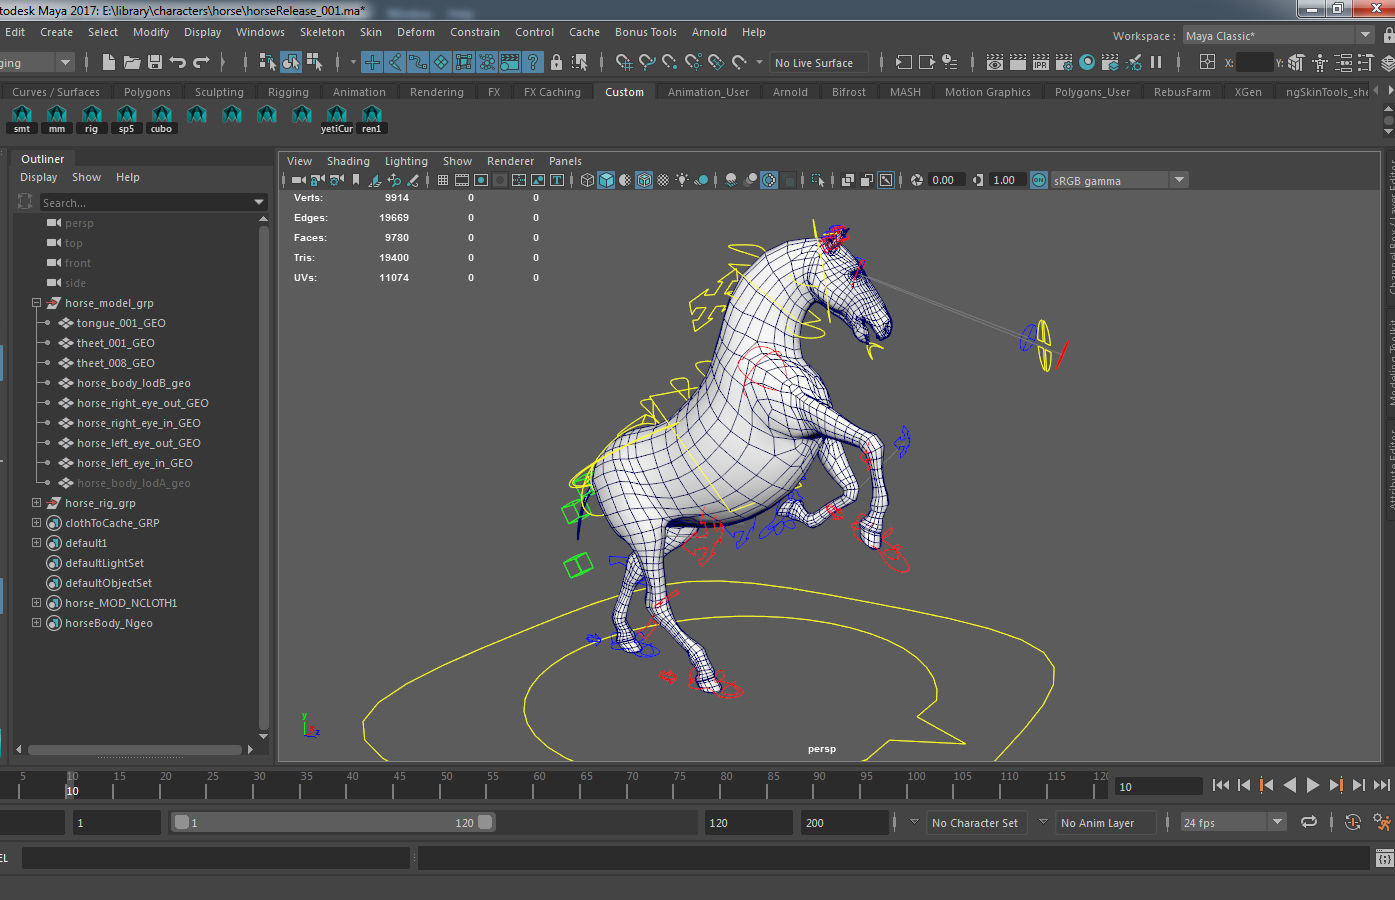The image size is (1395, 900).
Task: Toggle the surfaces selection mask icon
Action: (441, 62)
